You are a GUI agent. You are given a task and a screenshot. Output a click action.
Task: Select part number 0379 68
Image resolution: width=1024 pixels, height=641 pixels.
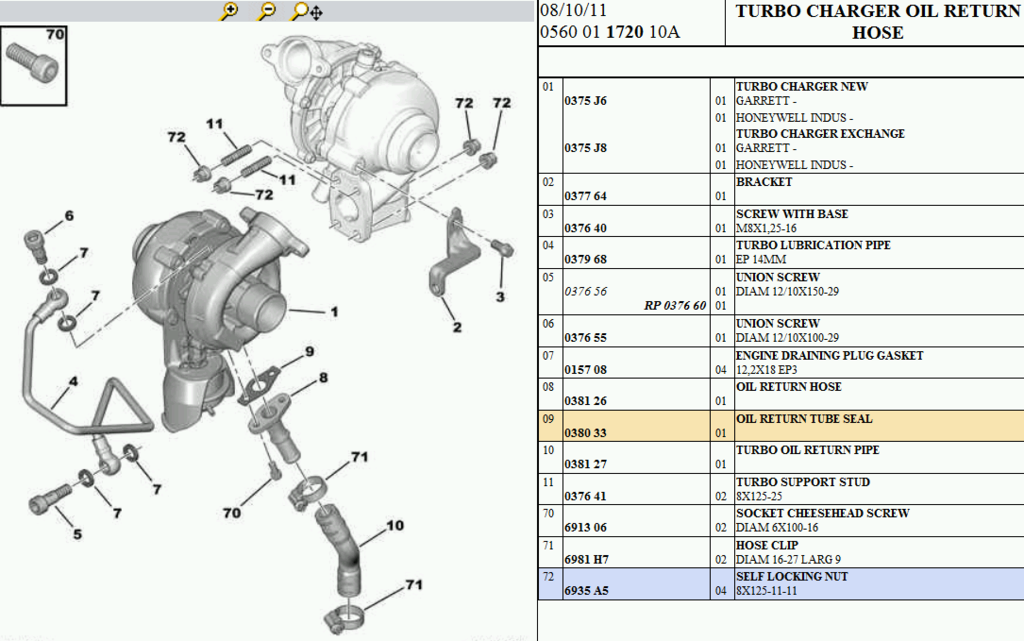click(586, 259)
